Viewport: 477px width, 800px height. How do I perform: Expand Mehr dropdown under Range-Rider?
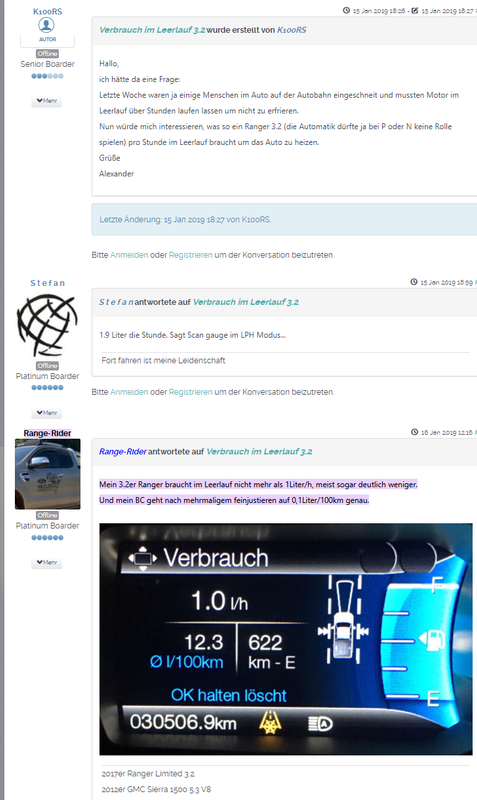[47, 562]
